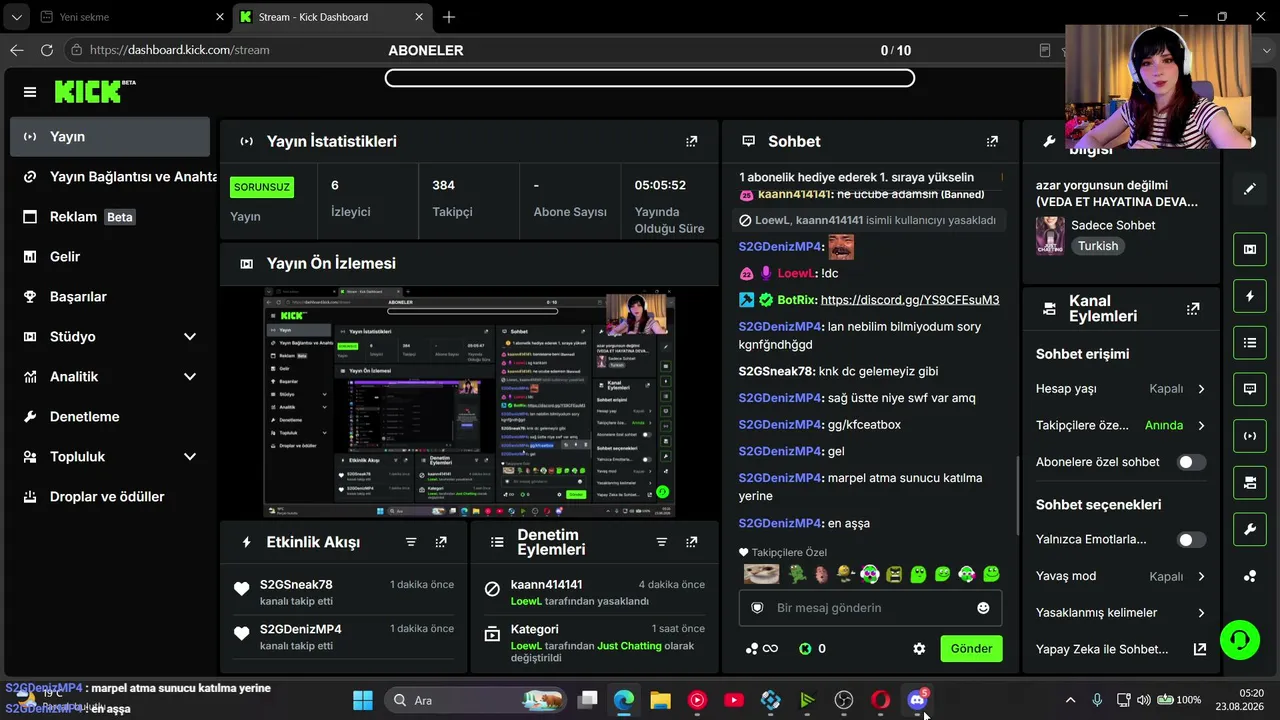Reload the dashboard page
The width and height of the screenshot is (1280, 720).
tap(46, 50)
